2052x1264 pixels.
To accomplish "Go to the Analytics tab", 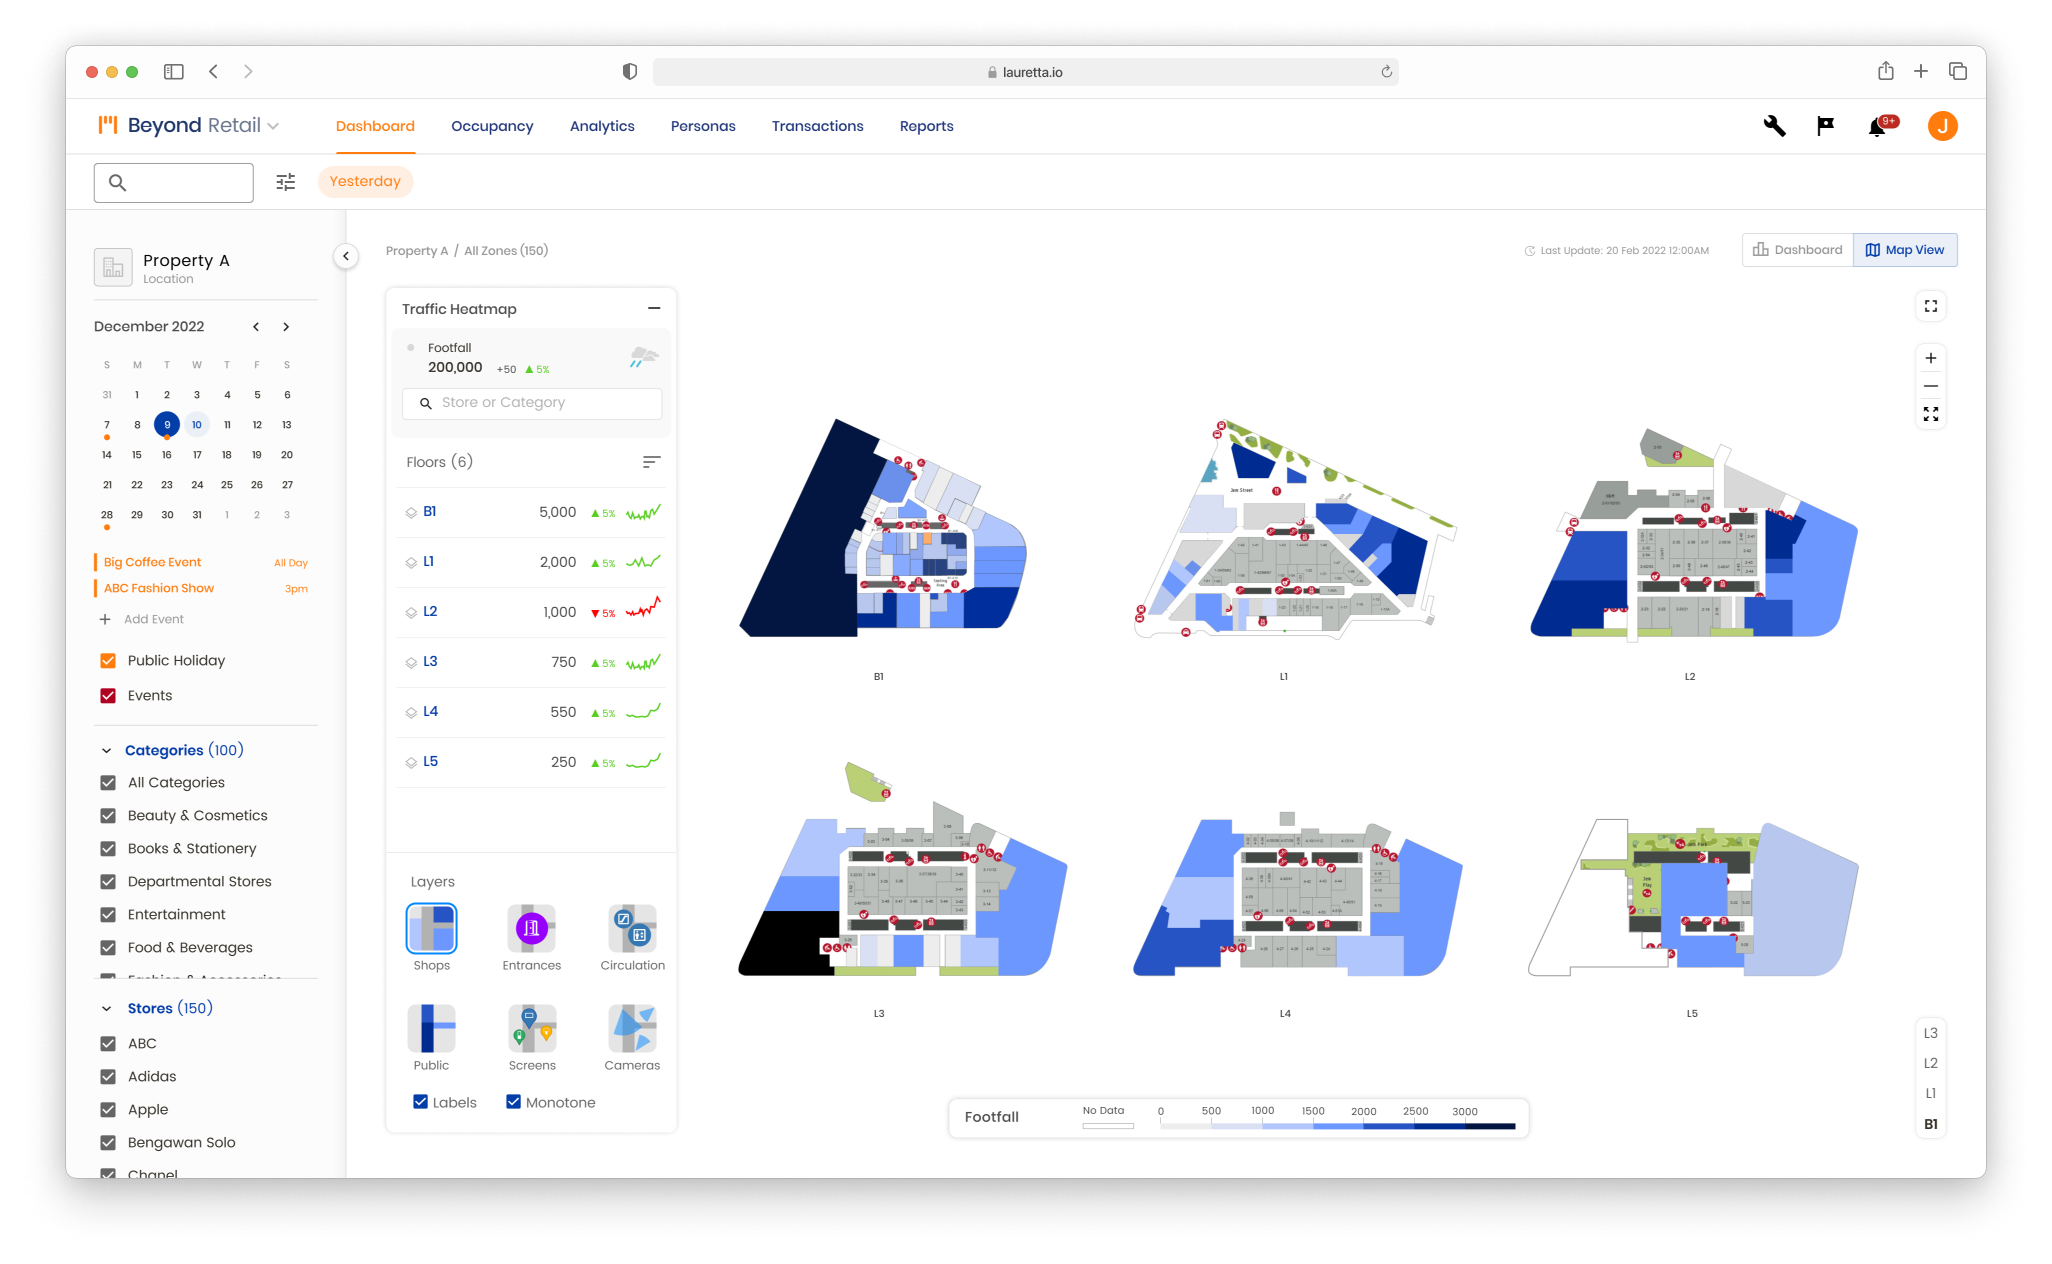I will 602,126.
